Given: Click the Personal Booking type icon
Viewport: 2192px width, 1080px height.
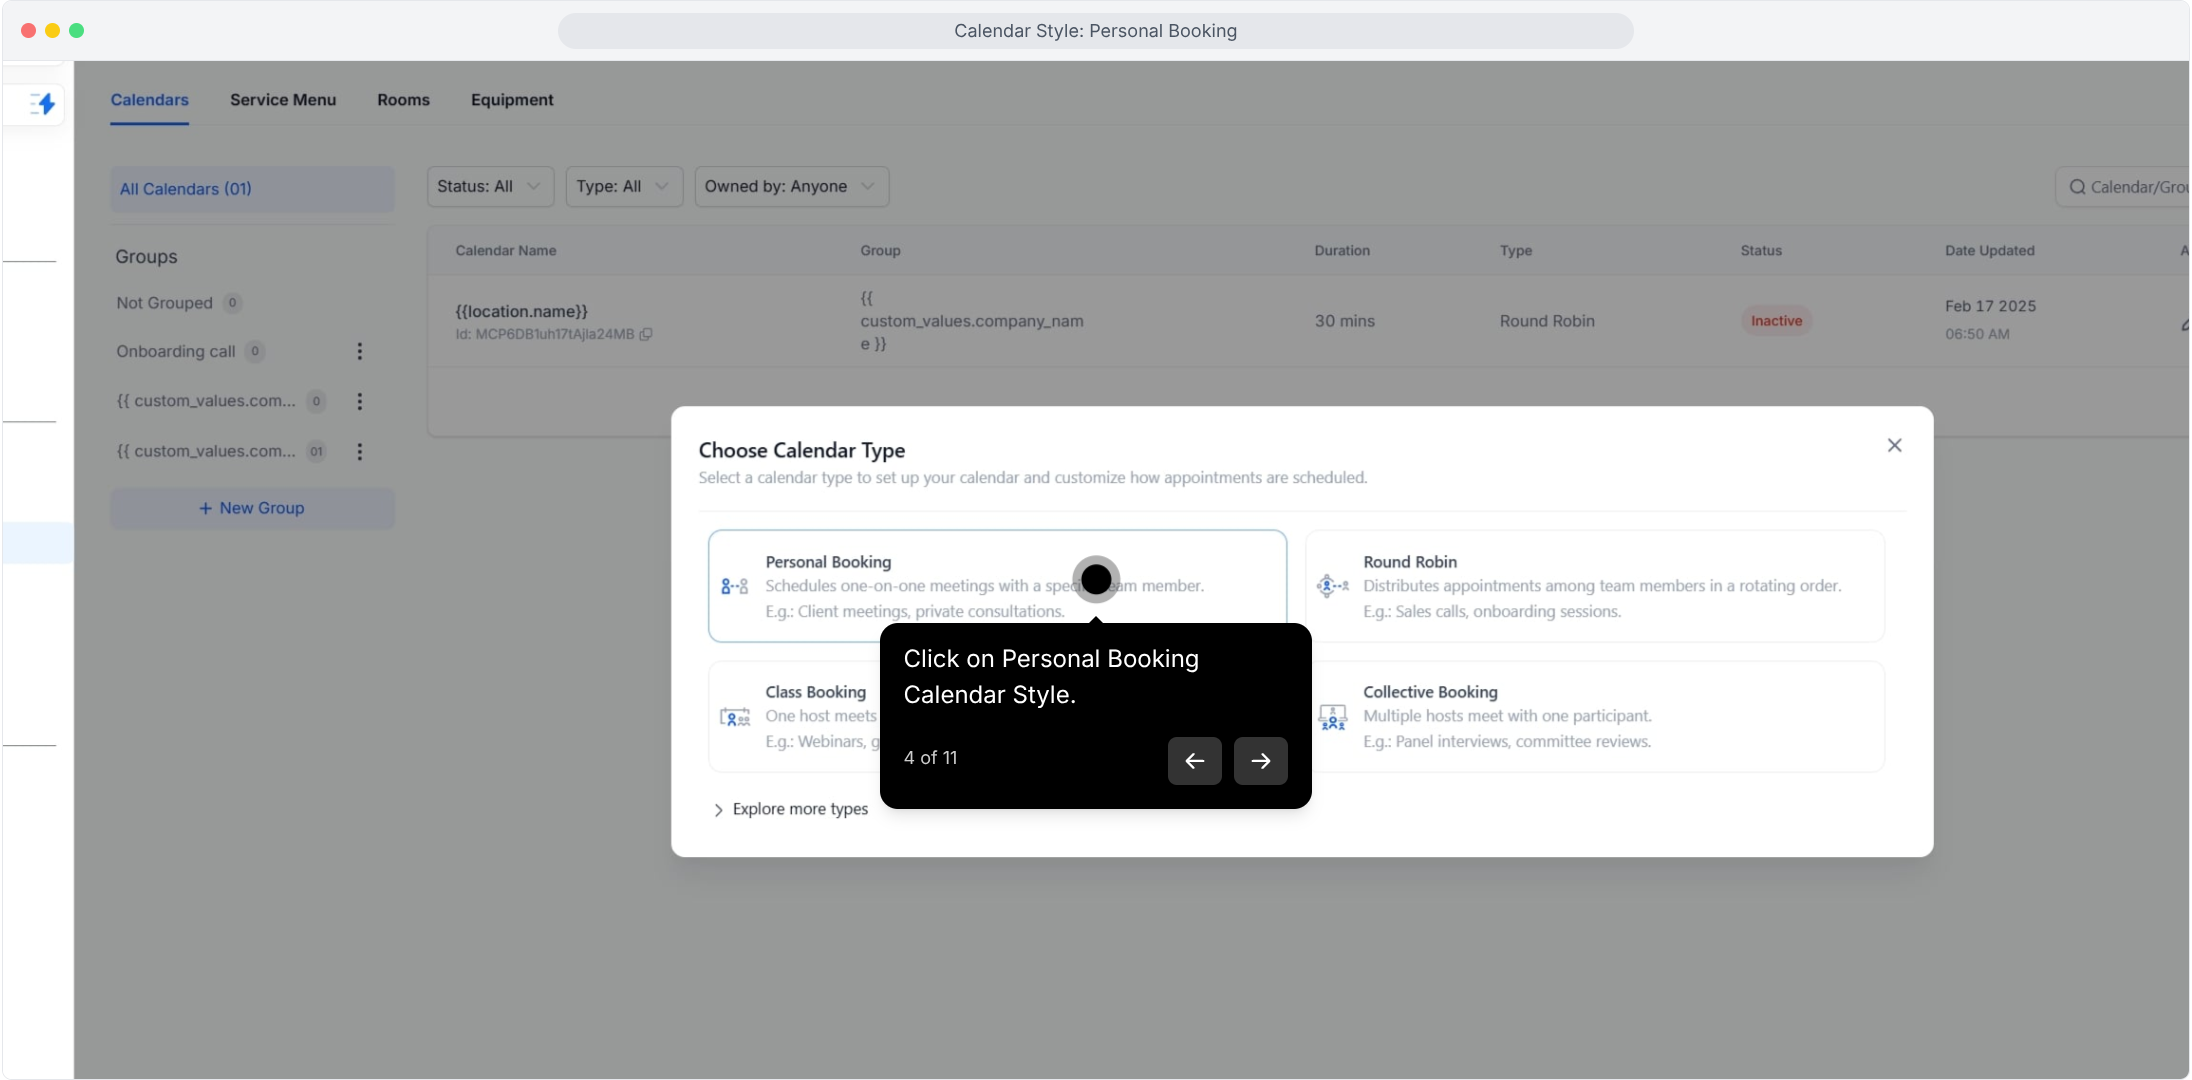Looking at the screenshot, I should (734, 587).
